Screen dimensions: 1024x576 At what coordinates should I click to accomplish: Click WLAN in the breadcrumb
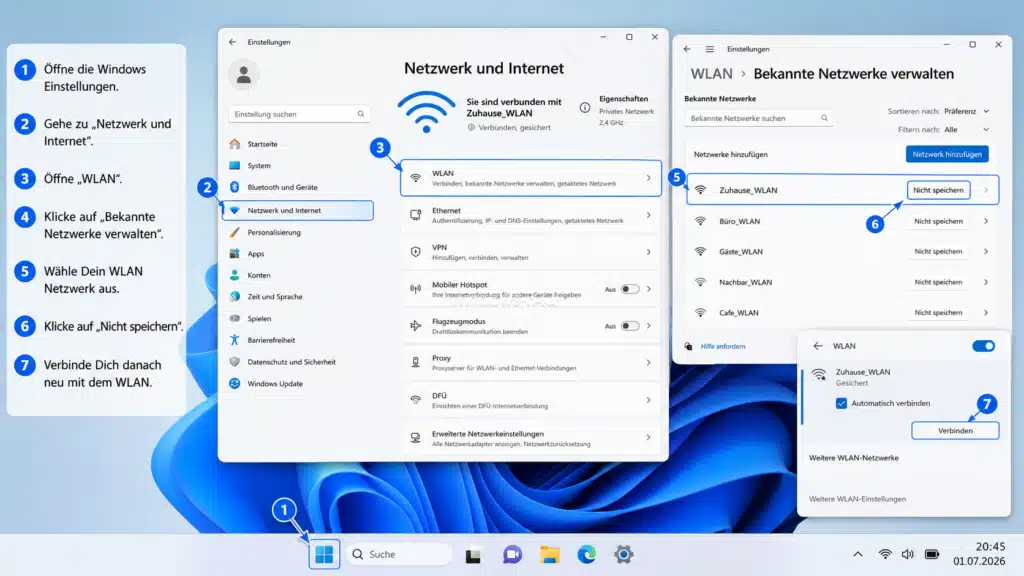711,74
